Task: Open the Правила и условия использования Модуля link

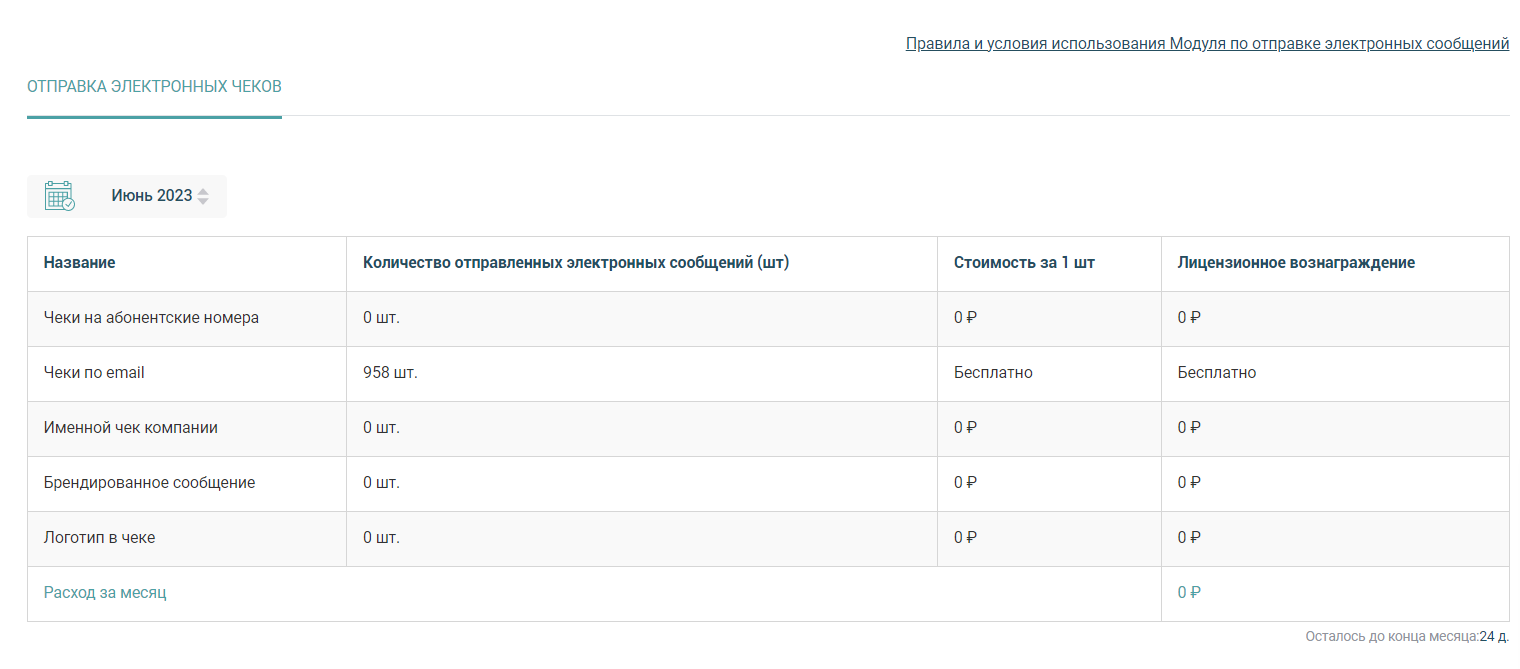Action: point(1207,44)
